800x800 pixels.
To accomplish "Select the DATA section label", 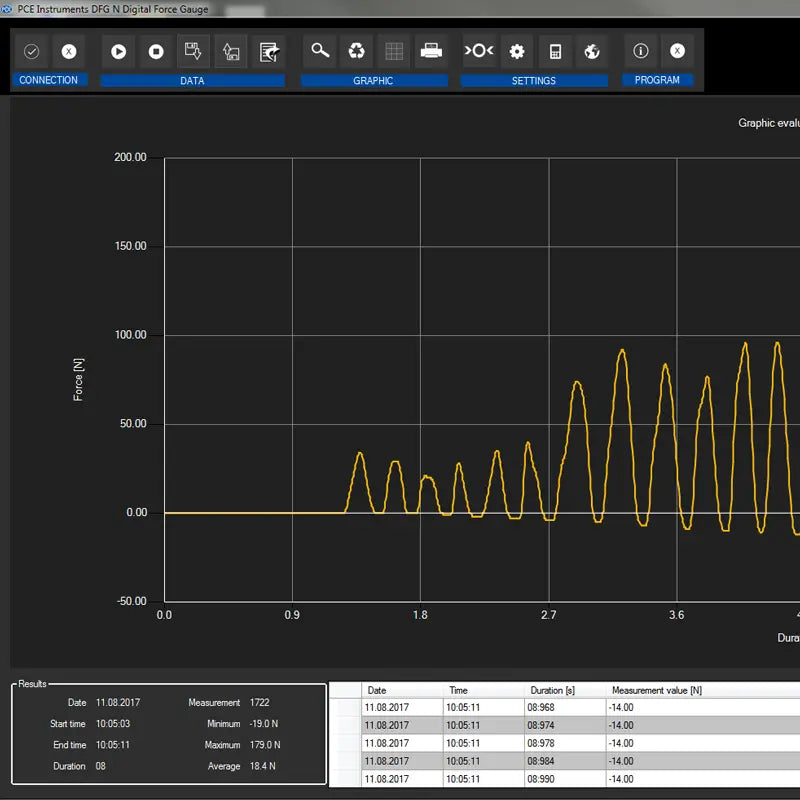I will (192, 80).
